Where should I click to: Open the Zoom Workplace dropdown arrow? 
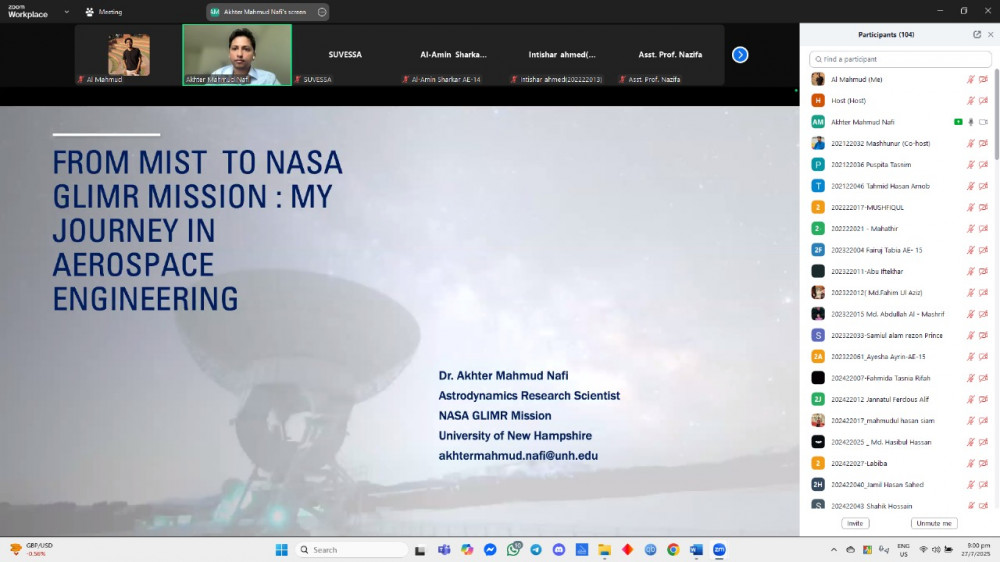(x=66, y=12)
